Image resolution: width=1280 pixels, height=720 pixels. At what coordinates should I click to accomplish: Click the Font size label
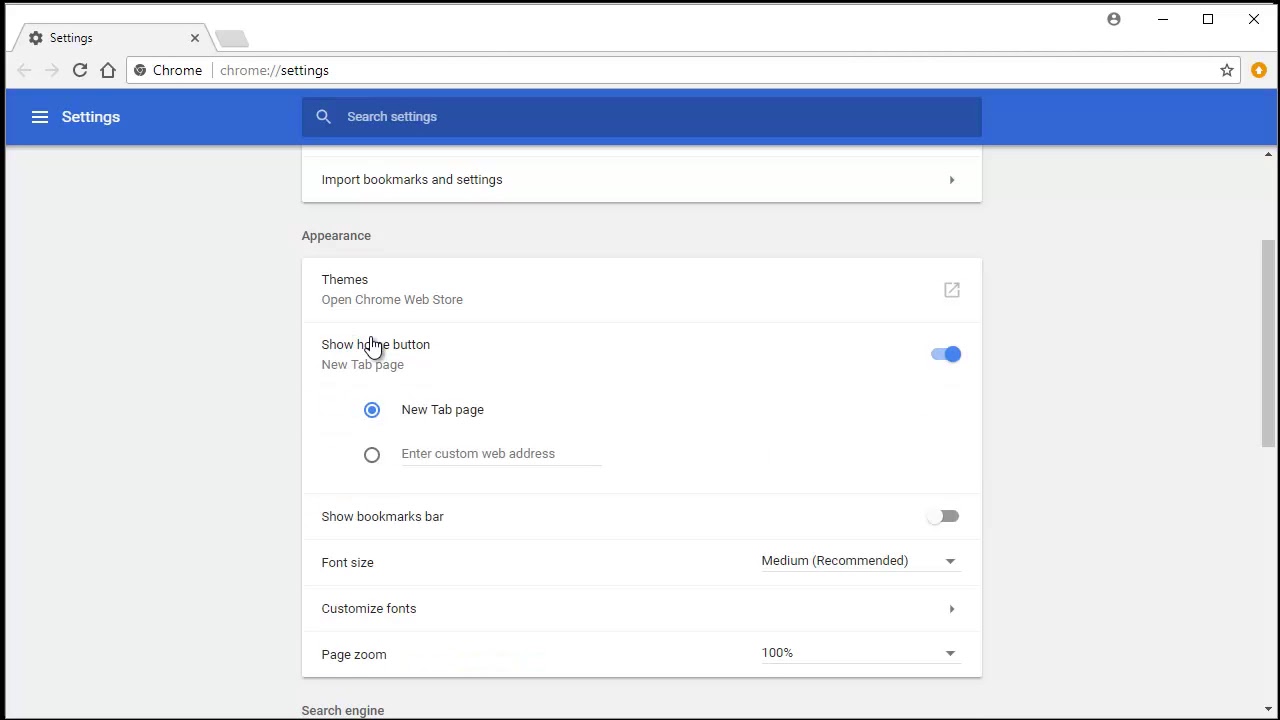click(347, 563)
